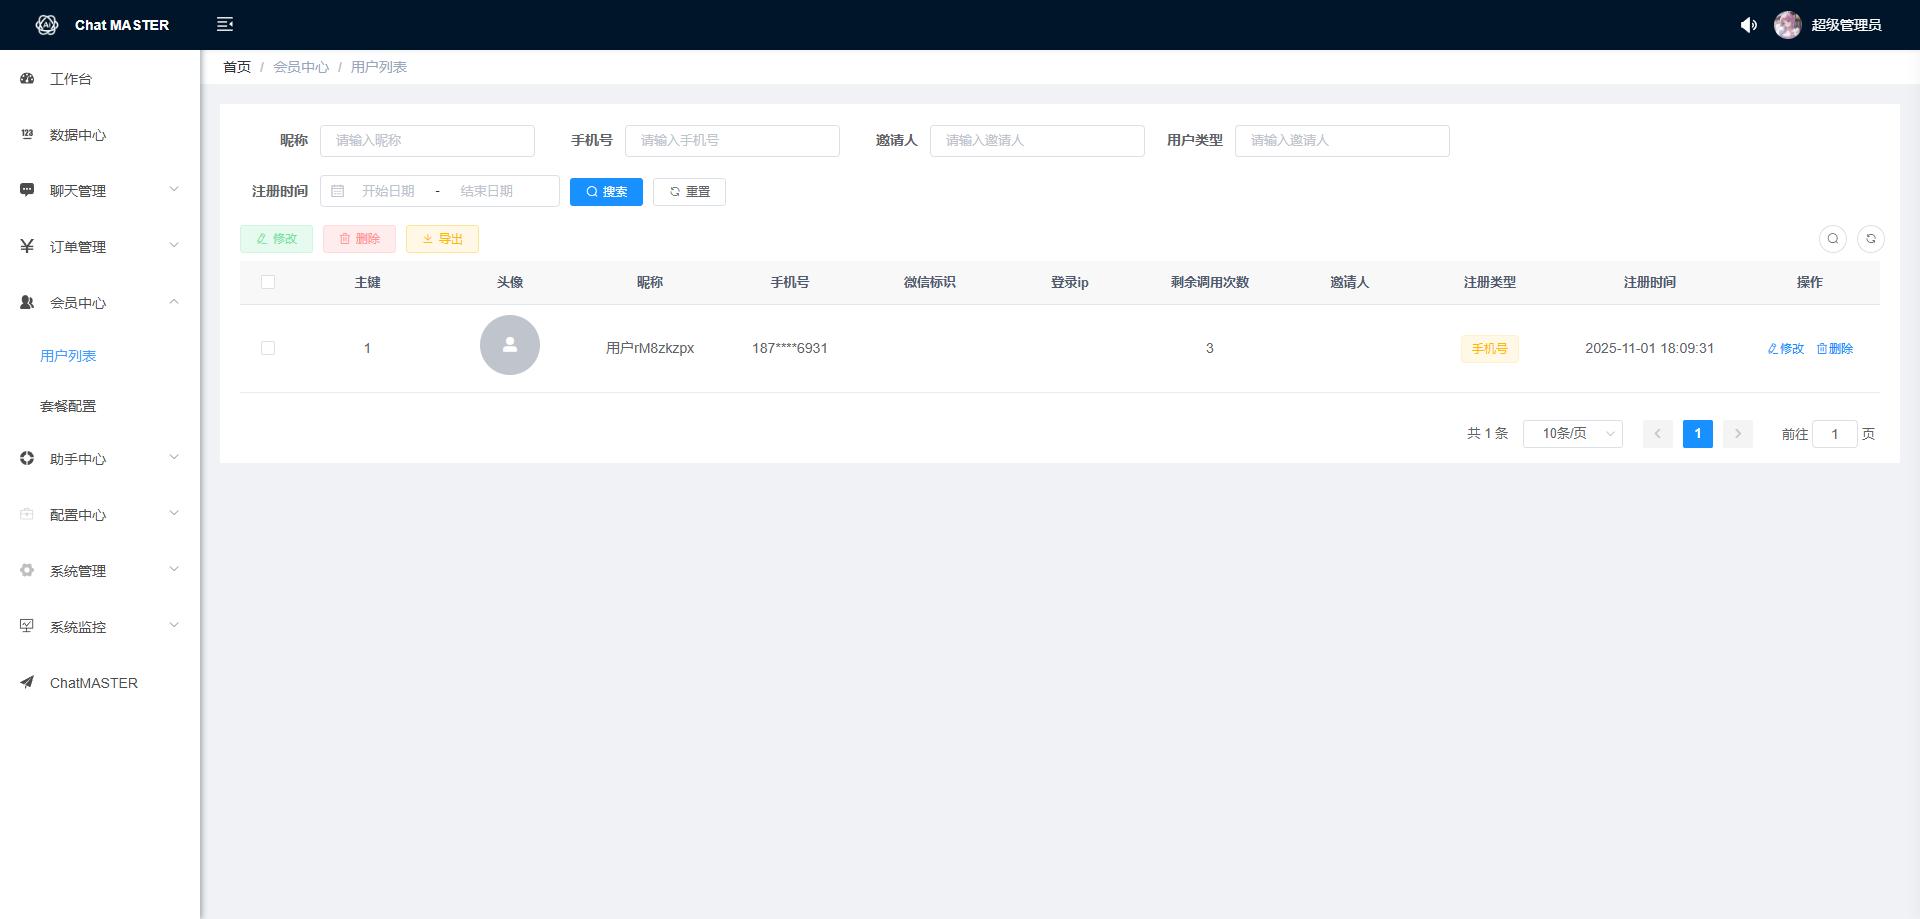Open the 超级管理员 avatar menu
Image resolution: width=1920 pixels, height=919 pixels.
click(1827, 25)
